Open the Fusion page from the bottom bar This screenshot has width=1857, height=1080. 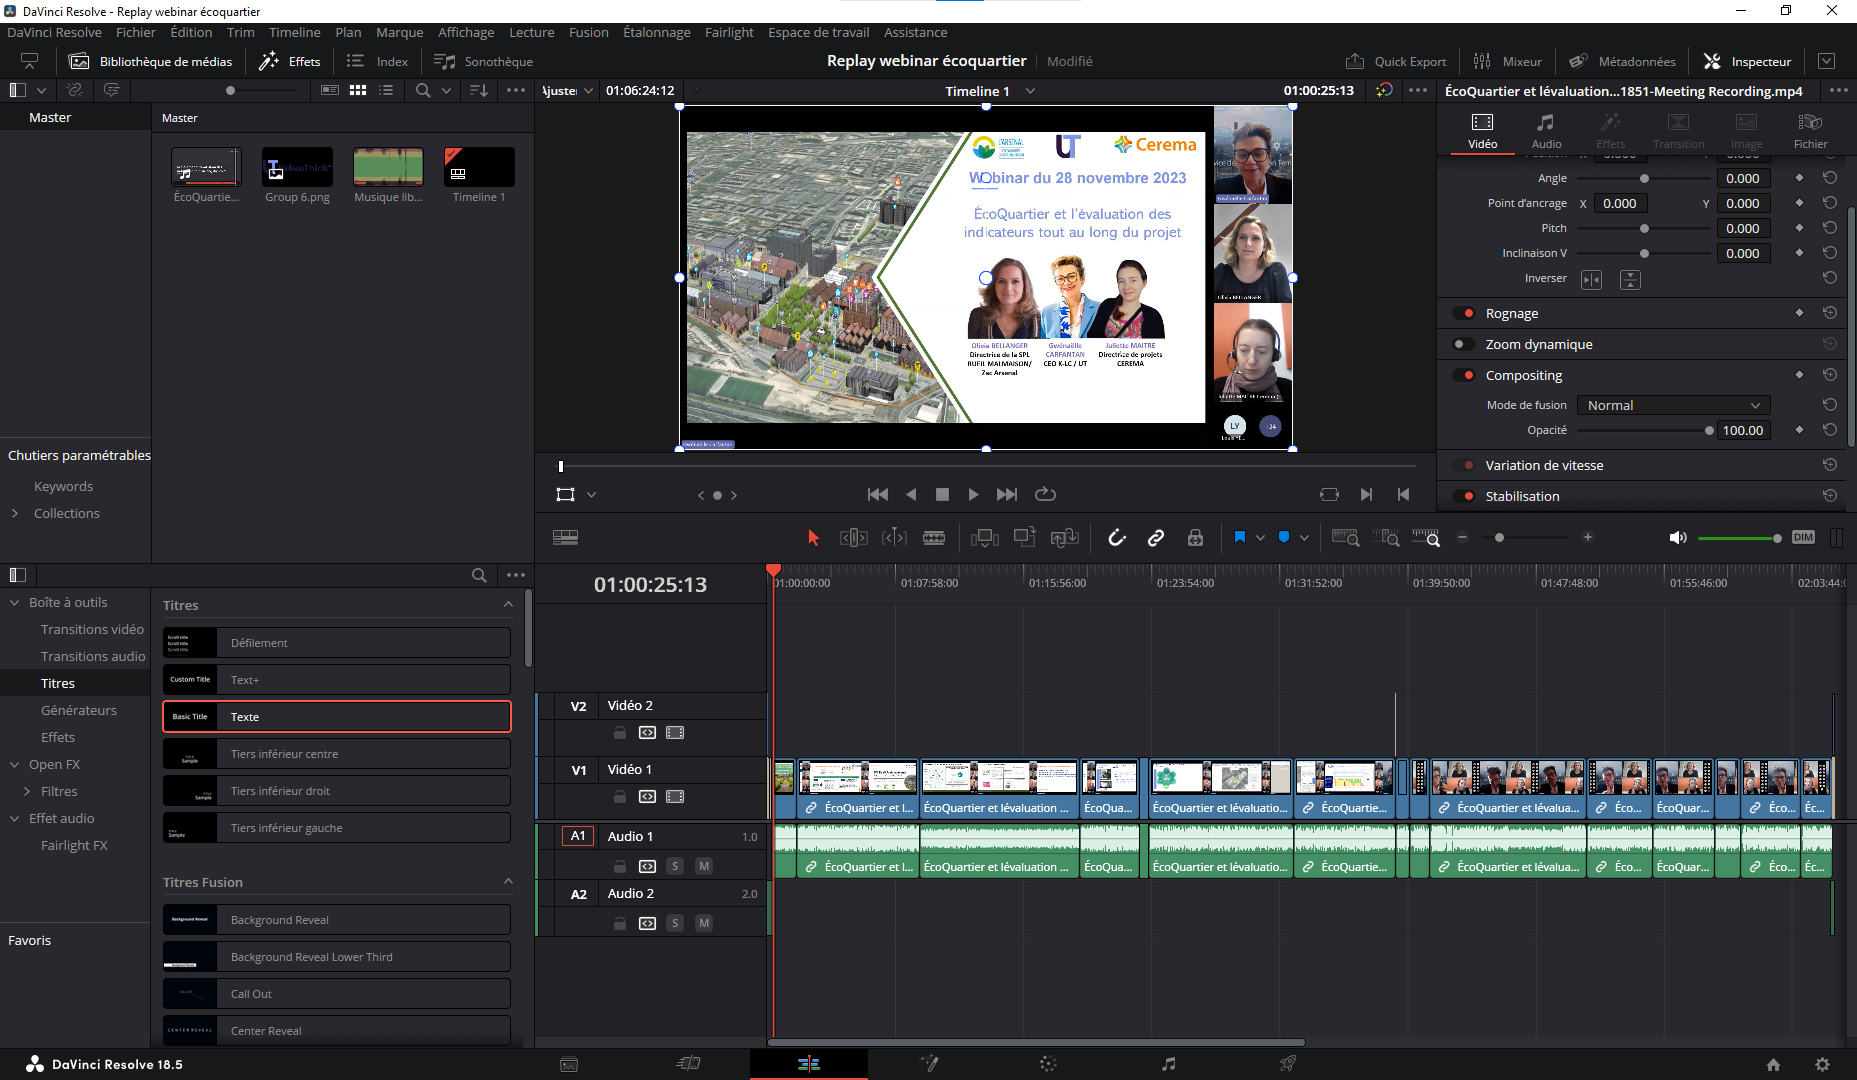pos(930,1063)
